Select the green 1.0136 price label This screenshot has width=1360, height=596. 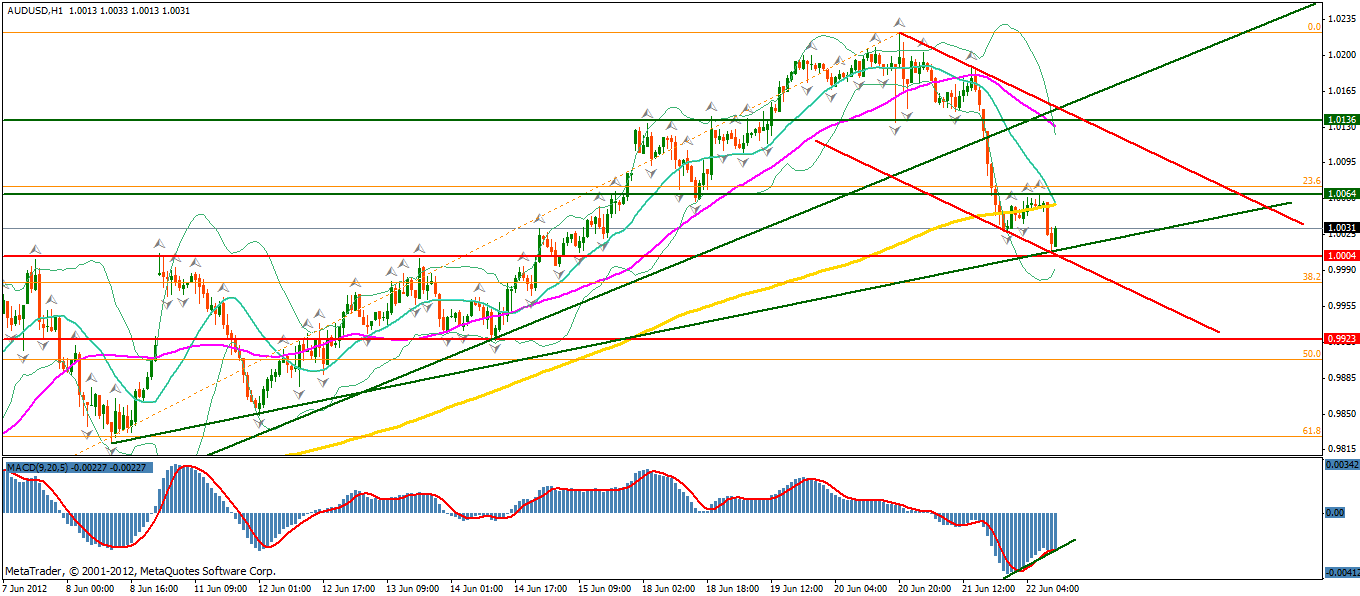[x=1340, y=120]
